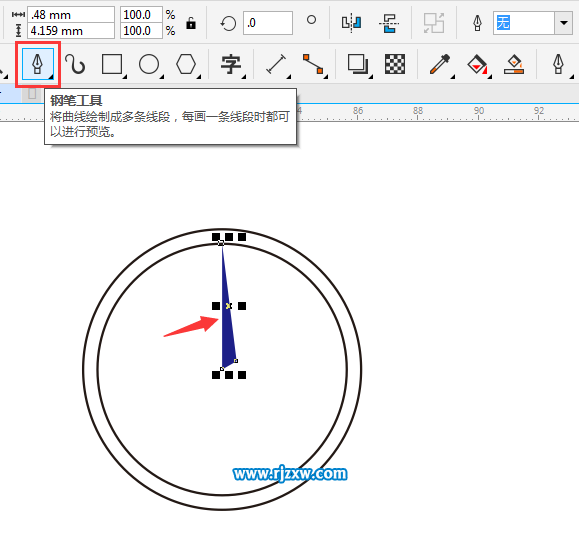The image size is (579, 554).
Task: Click the Mirror Horizontally icon
Action: [x=351, y=23]
